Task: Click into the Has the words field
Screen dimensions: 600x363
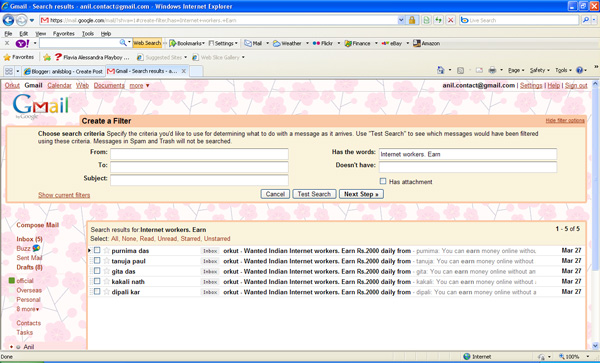Action: click(x=468, y=154)
